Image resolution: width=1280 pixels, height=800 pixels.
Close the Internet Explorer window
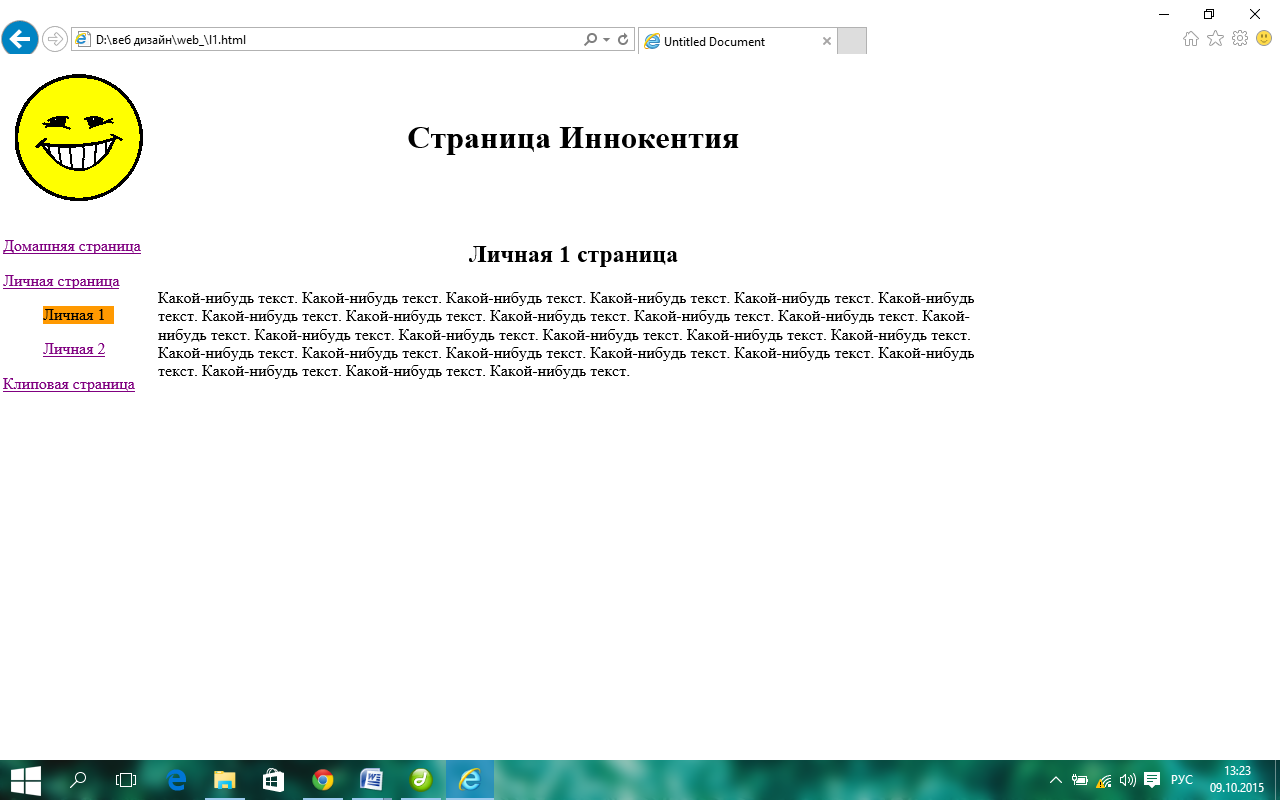[x=1255, y=14]
